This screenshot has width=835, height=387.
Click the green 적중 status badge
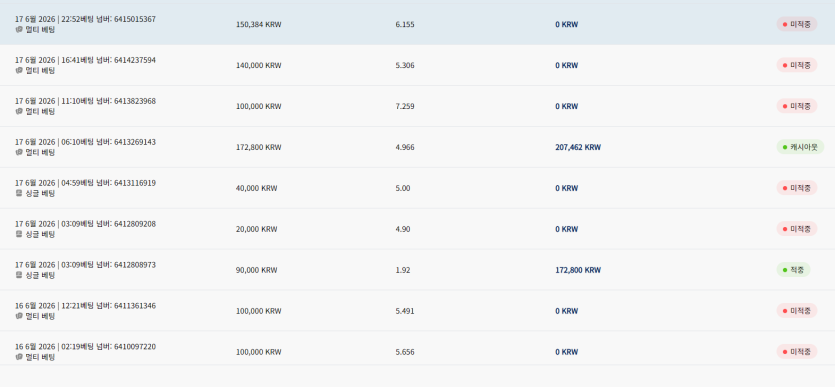793,270
